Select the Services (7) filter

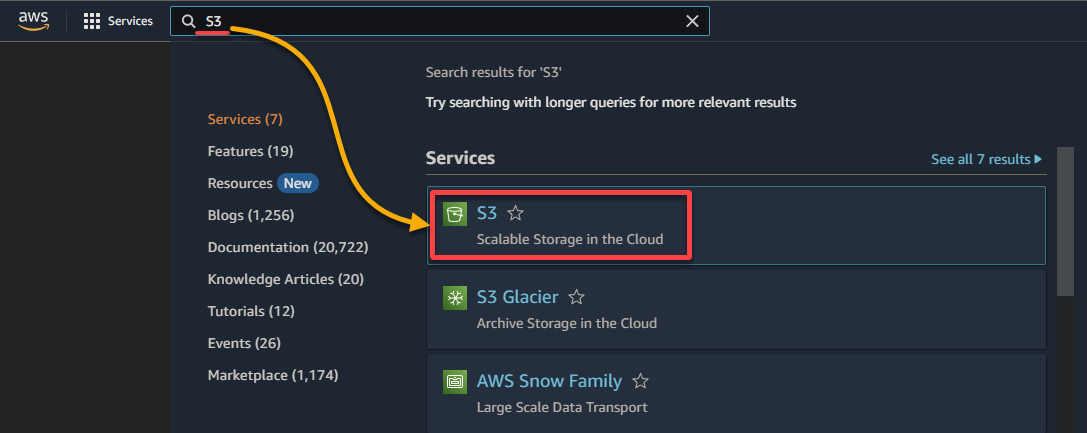[x=245, y=119]
